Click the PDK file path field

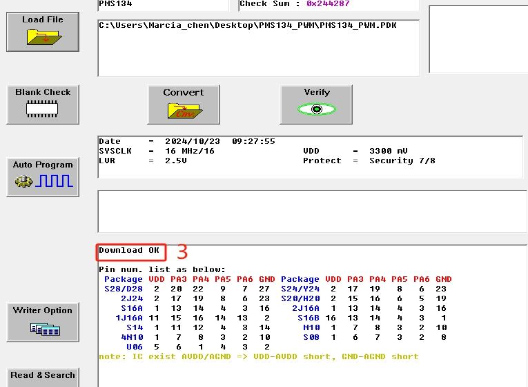point(259,48)
